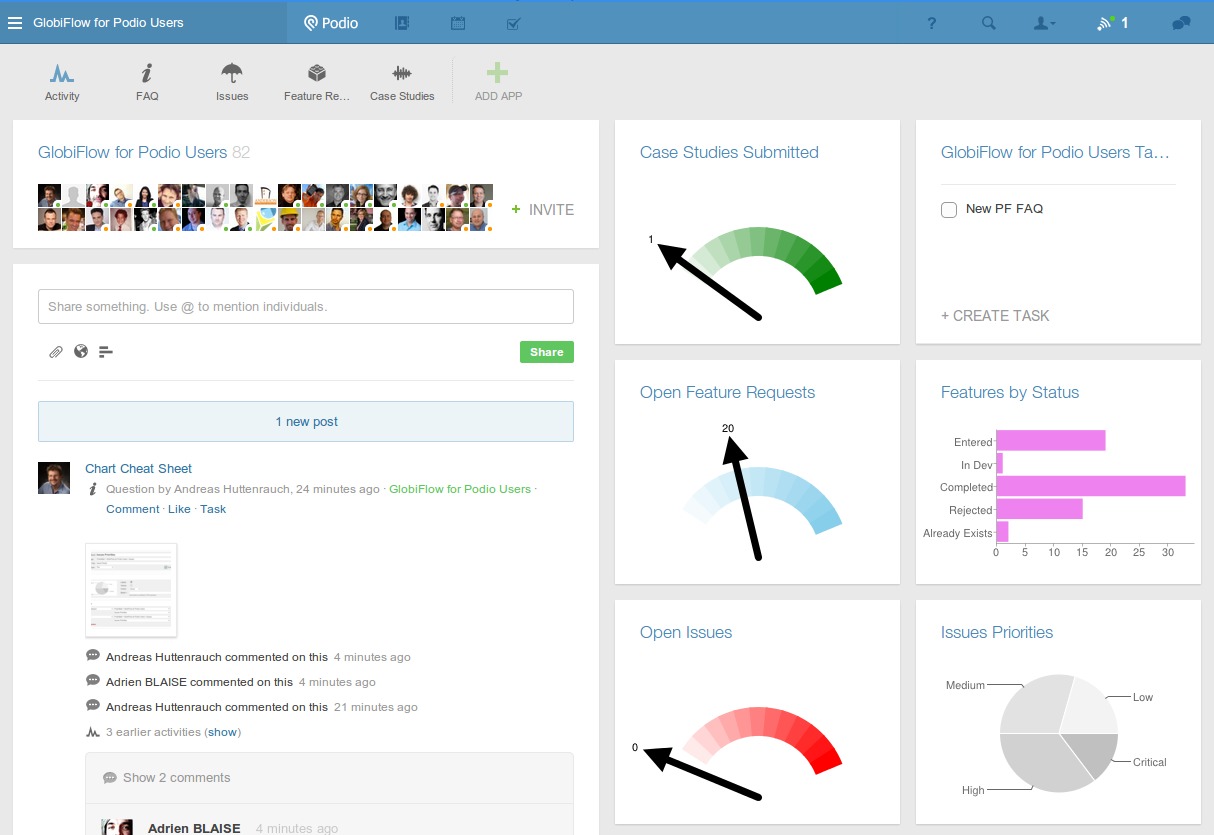Screen dimensions: 1214x835
Task: Open the hamburger navigation menu
Action: (x=16, y=22)
